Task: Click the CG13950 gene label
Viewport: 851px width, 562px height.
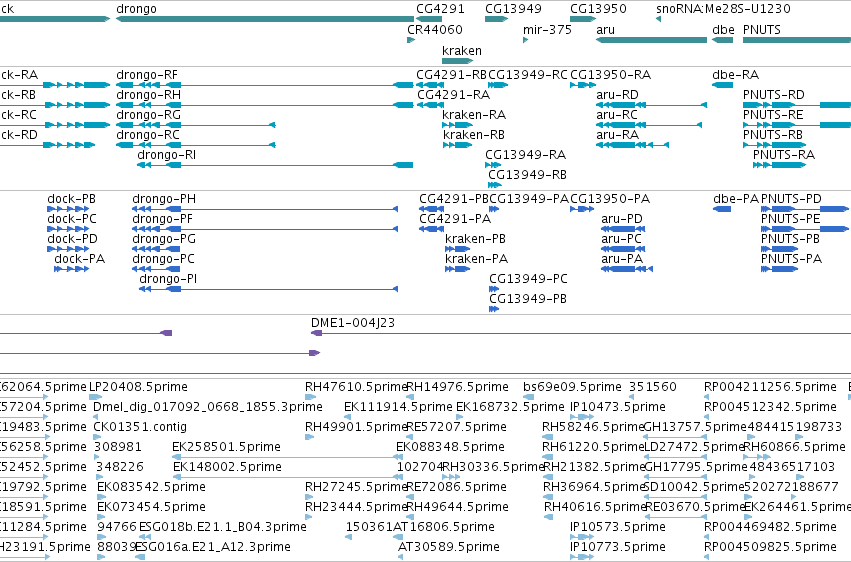Action: tap(598, 9)
